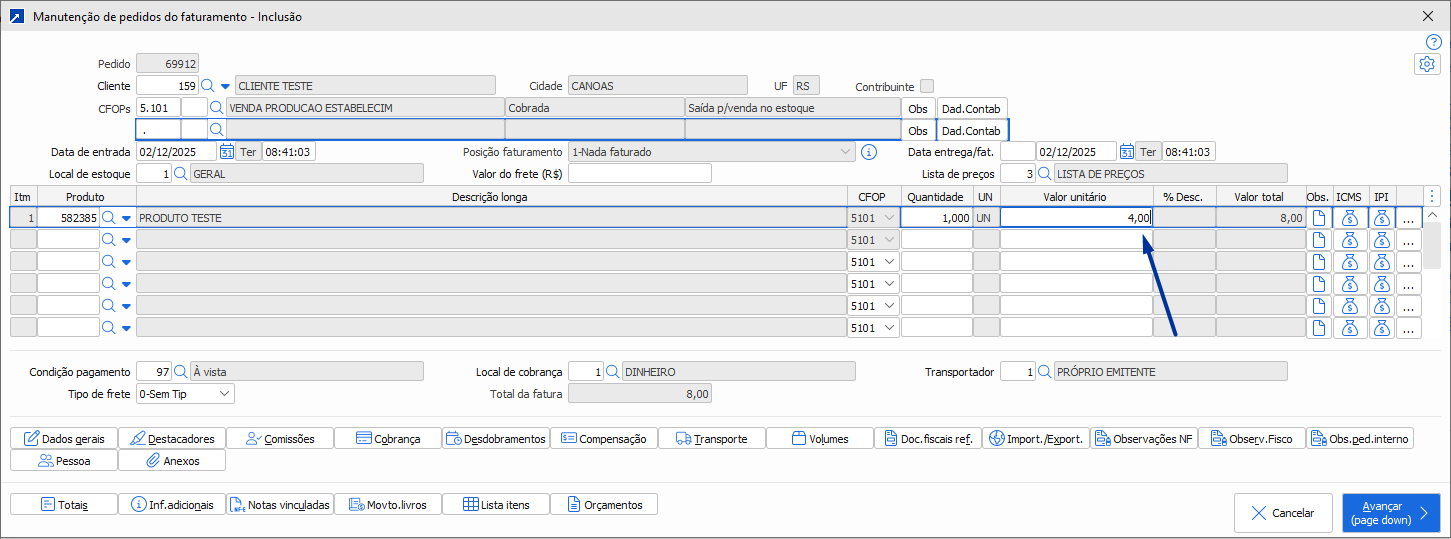Click the Posição faturamento info icon
The width and height of the screenshot is (1451, 539).
869,152
